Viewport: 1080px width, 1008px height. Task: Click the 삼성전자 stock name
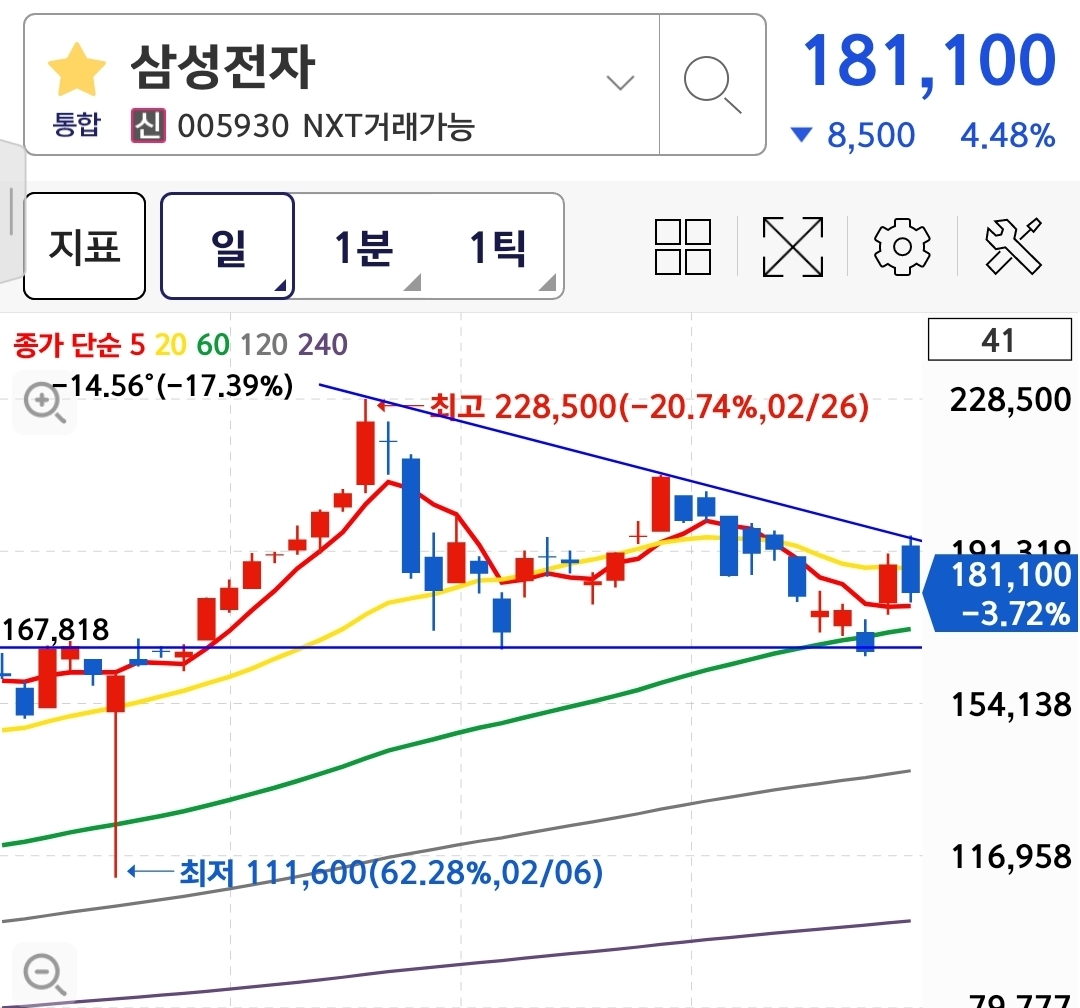coord(222,68)
